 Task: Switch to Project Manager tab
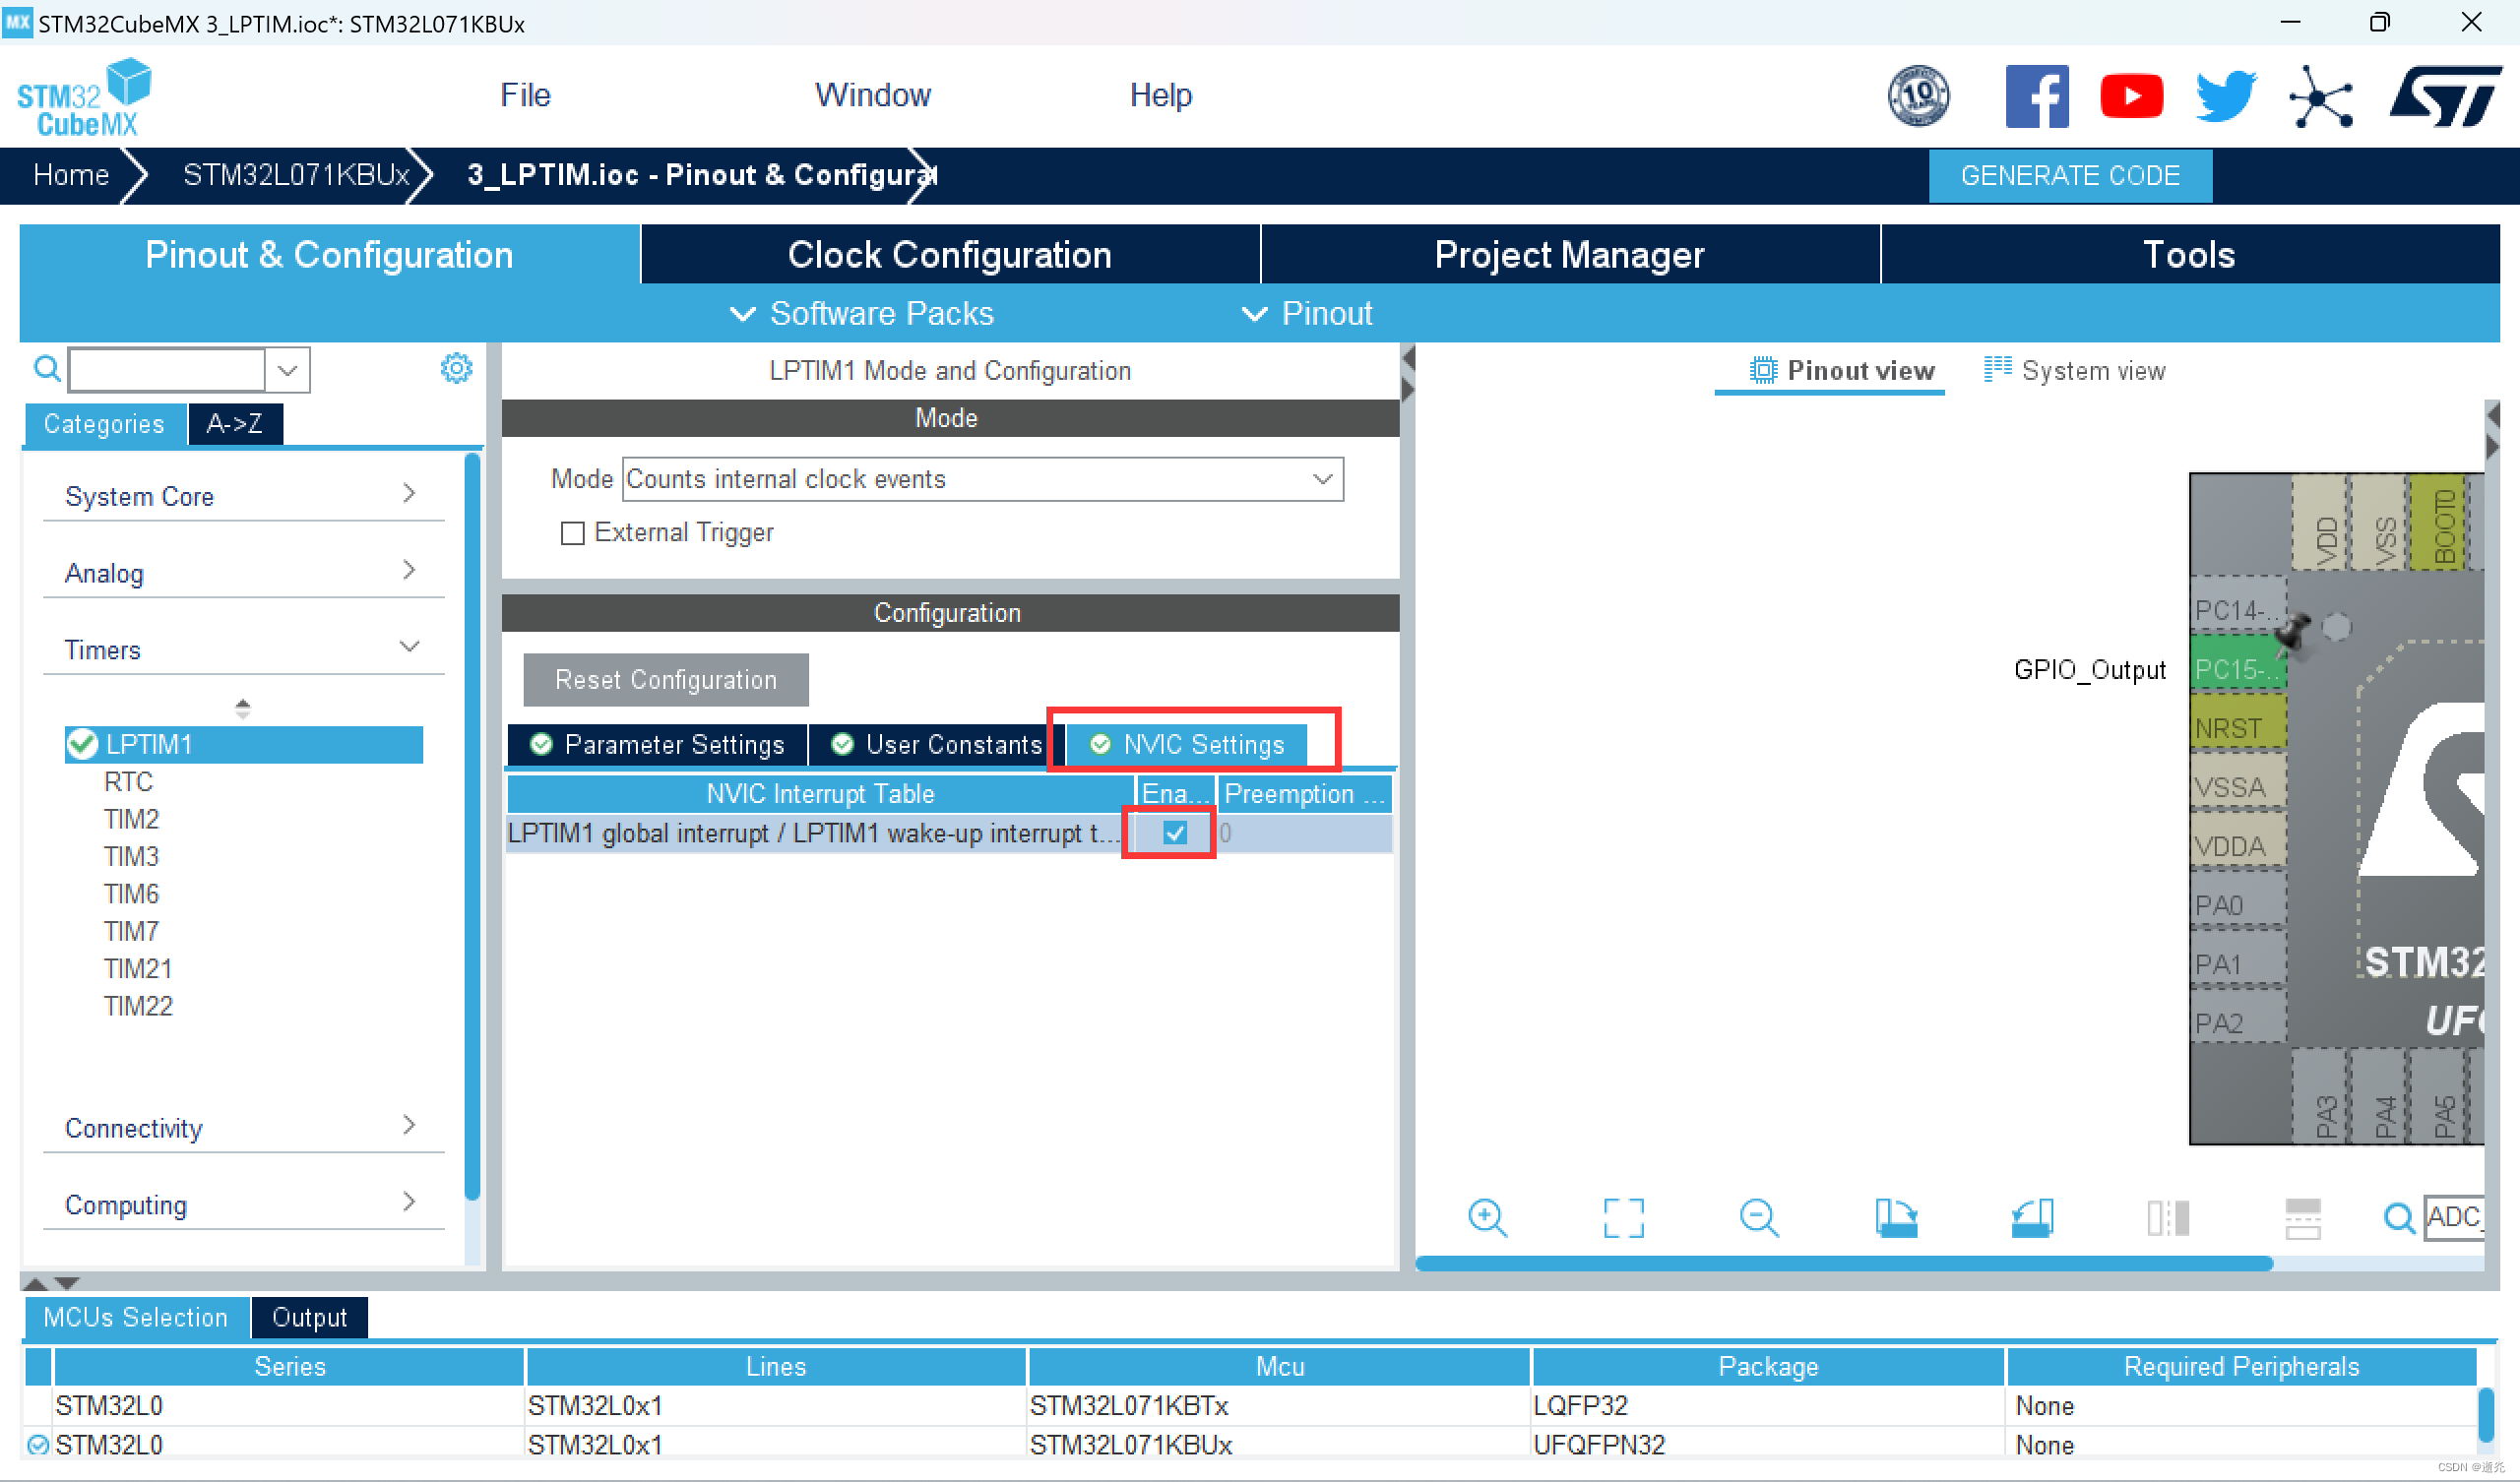[x=1569, y=254]
